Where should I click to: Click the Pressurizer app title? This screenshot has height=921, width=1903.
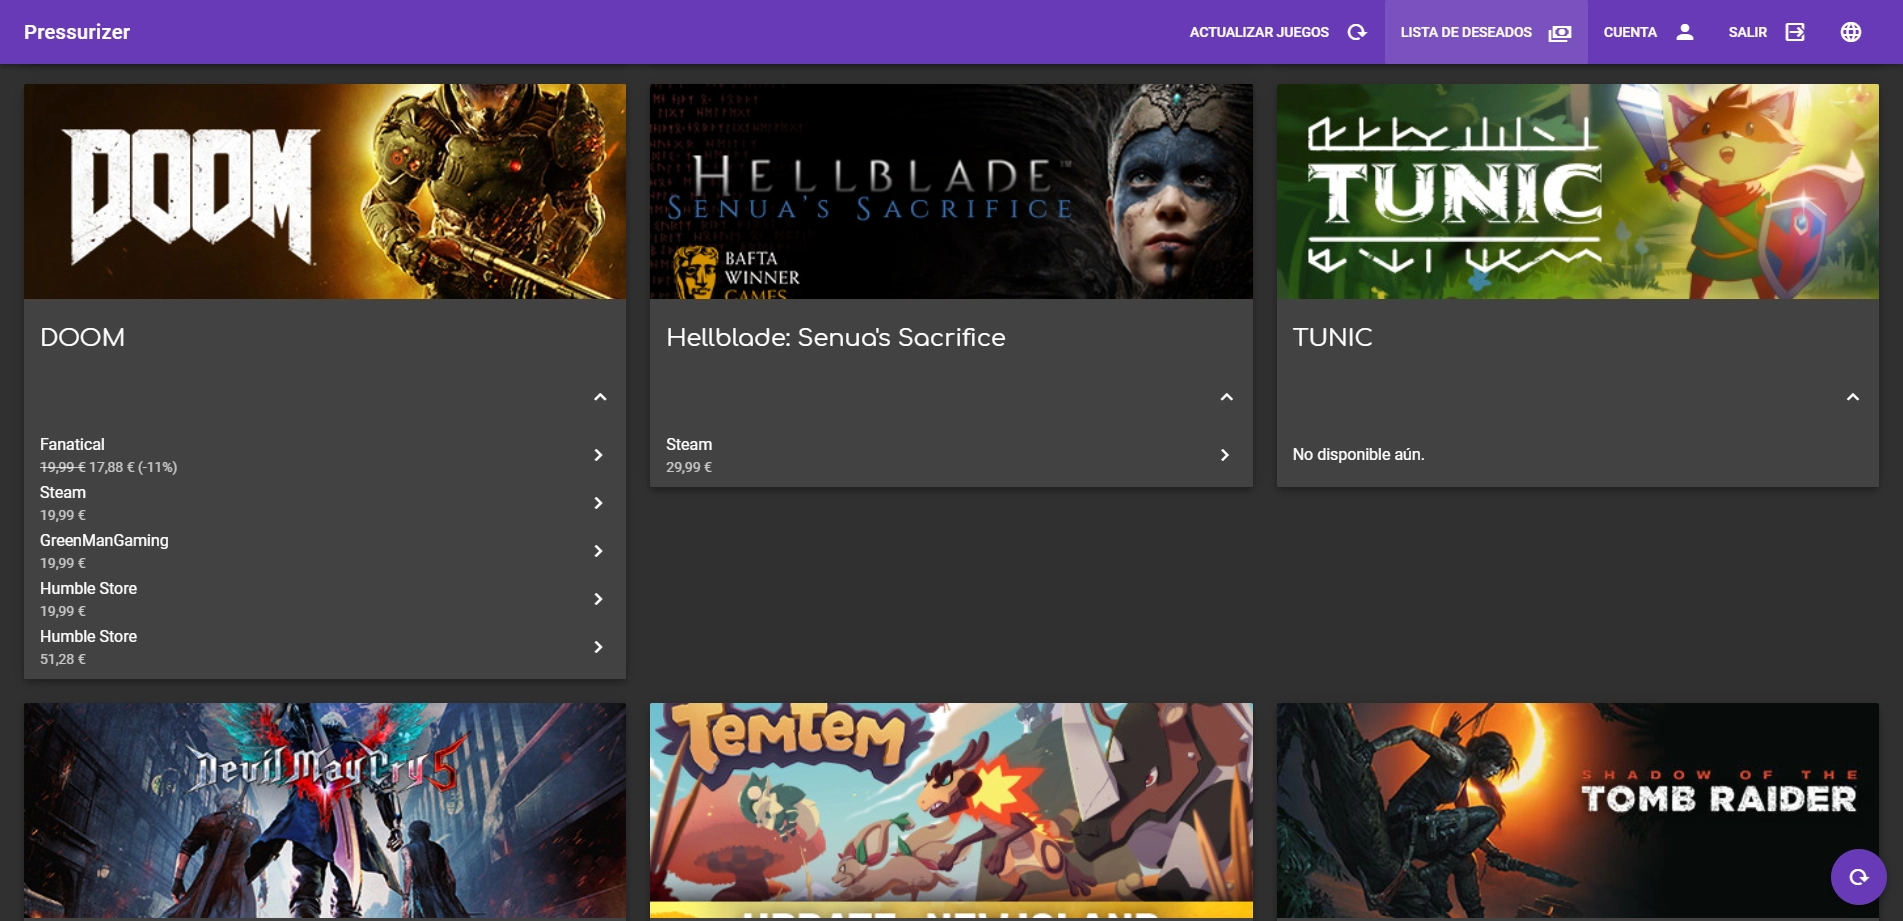pyautogui.click(x=77, y=32)
